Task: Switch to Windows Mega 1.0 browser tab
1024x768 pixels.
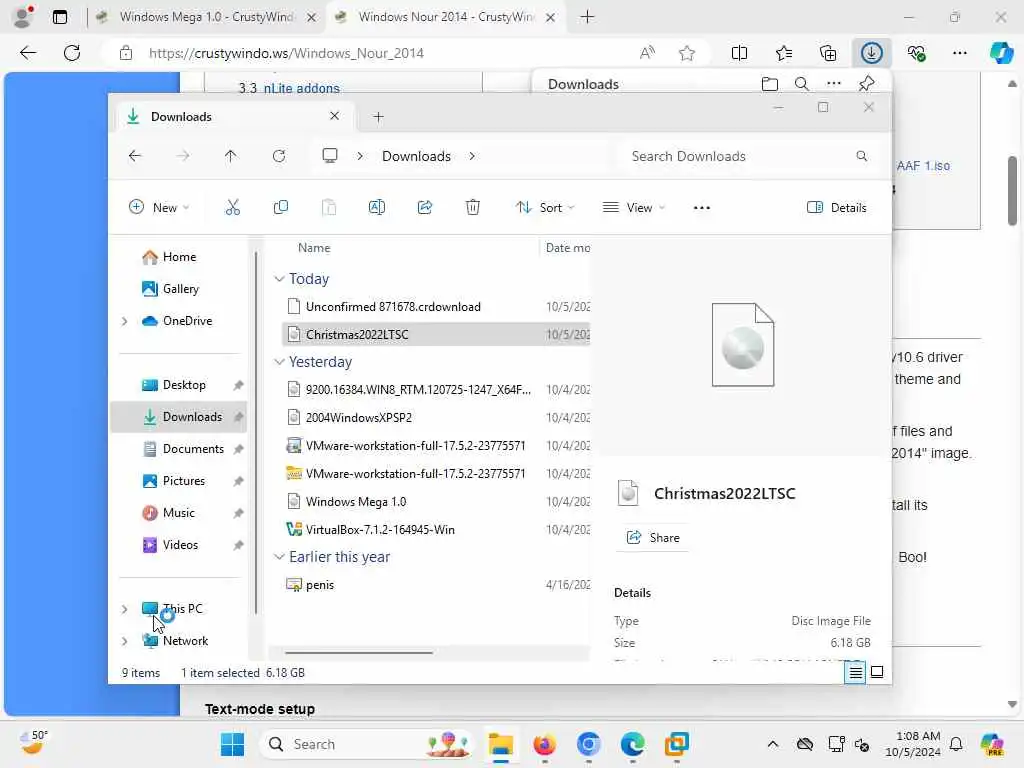Action: pyautogui.click(x=206, y=17)
